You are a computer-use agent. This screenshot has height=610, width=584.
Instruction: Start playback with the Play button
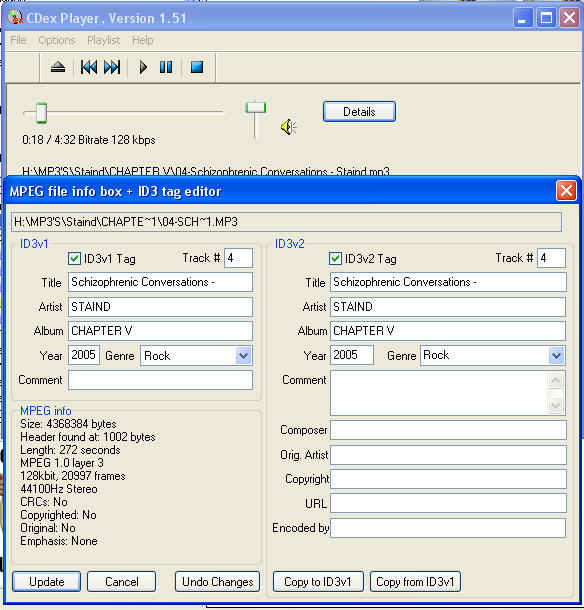coord(143,67)
